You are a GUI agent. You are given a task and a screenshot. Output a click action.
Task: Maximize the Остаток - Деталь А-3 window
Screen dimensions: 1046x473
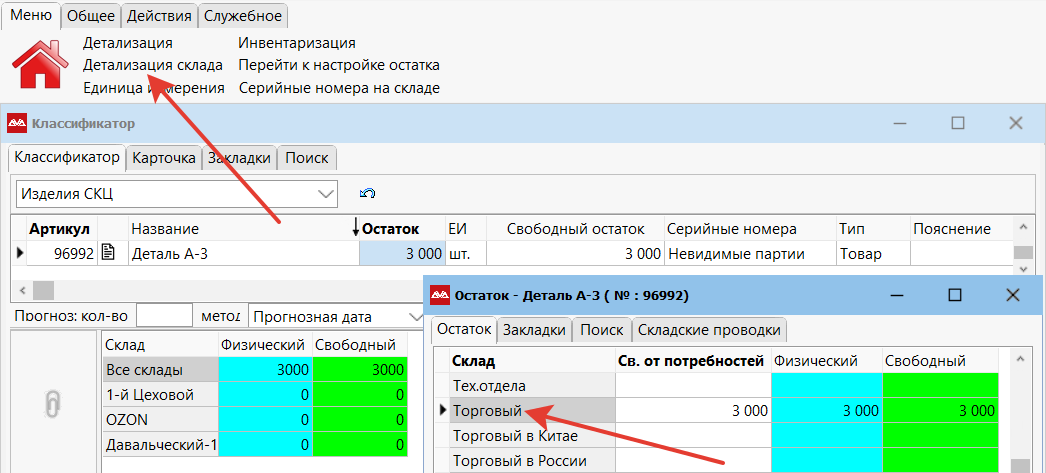[x=955, y=295]
